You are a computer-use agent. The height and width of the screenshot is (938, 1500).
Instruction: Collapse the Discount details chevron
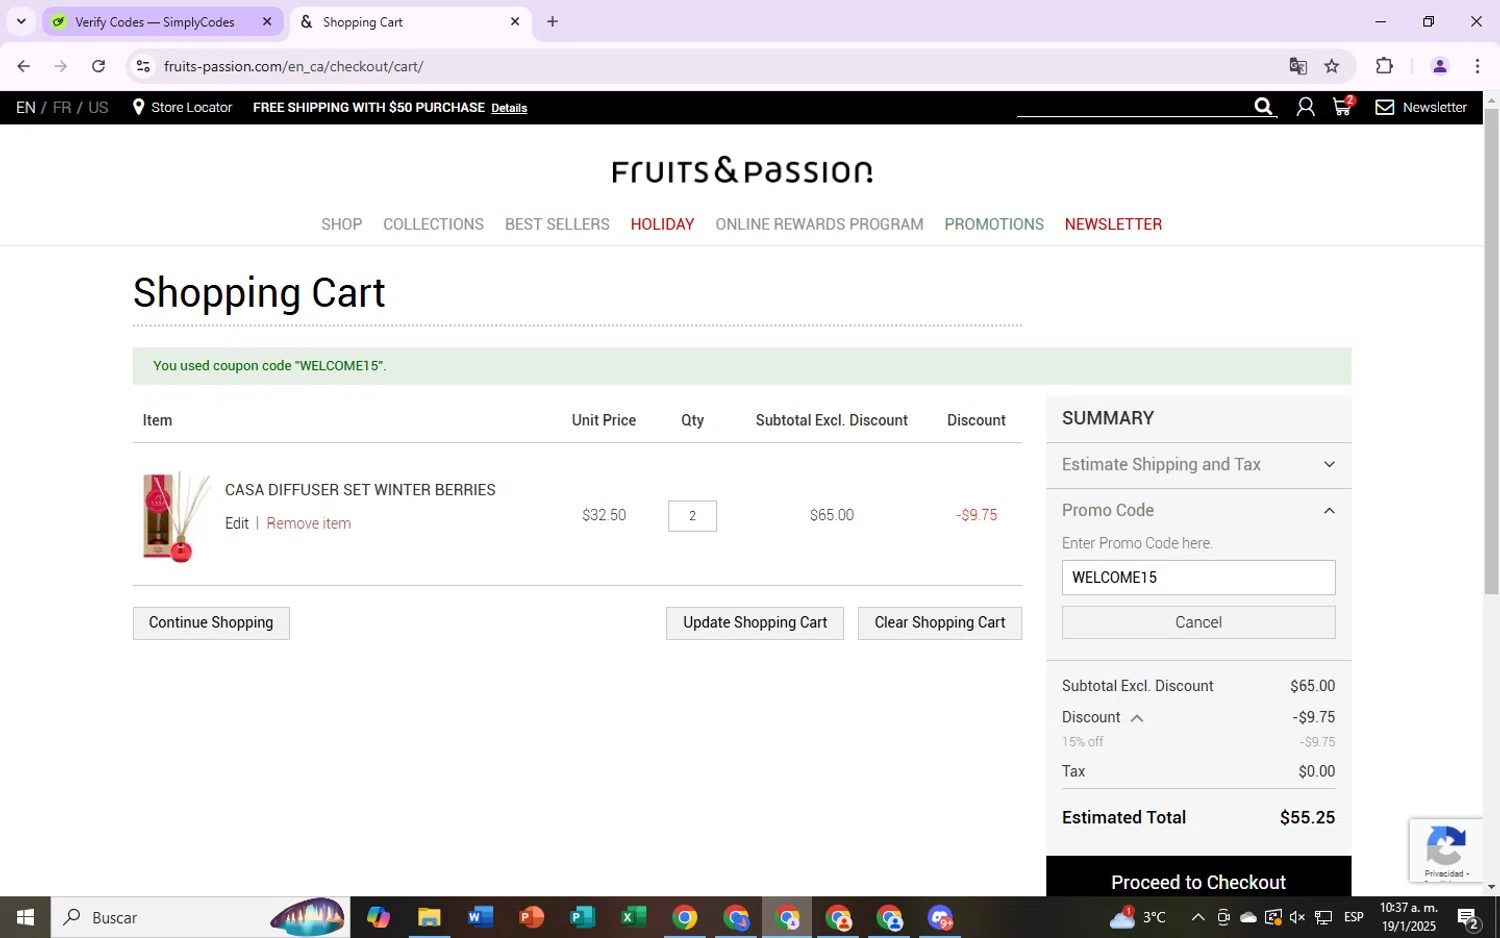click(x=1137, y=718)
